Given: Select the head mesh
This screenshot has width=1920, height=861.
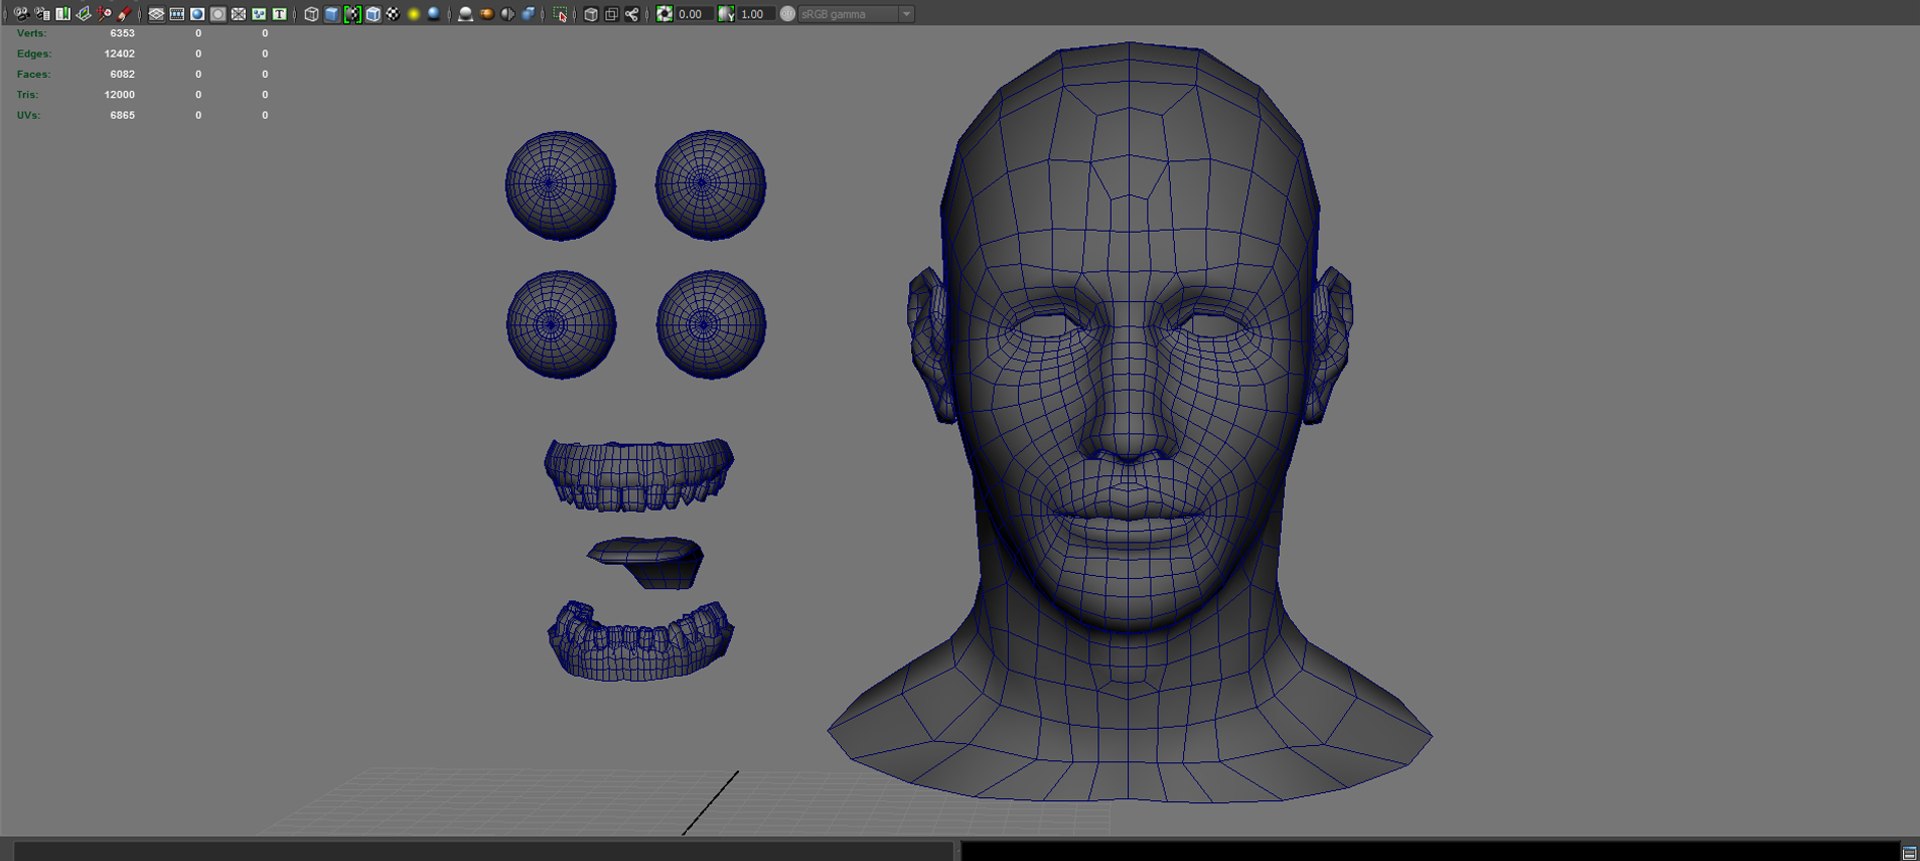Looking at the screenshot, I should [x=1130, y=420].
